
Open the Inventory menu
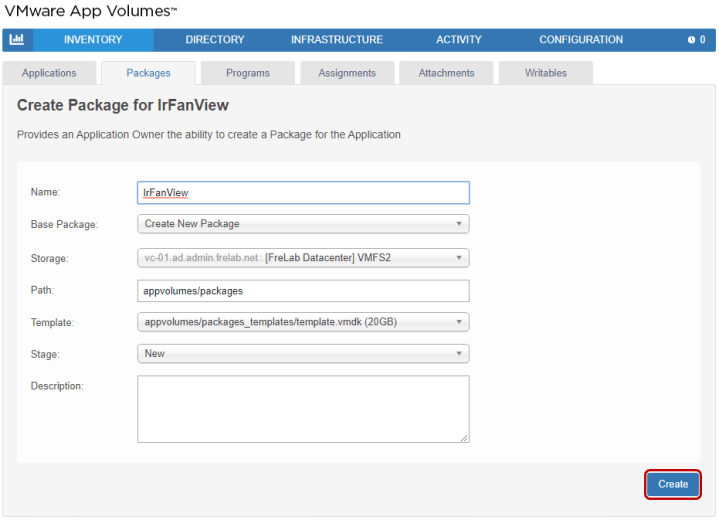(x=93, y=40)
